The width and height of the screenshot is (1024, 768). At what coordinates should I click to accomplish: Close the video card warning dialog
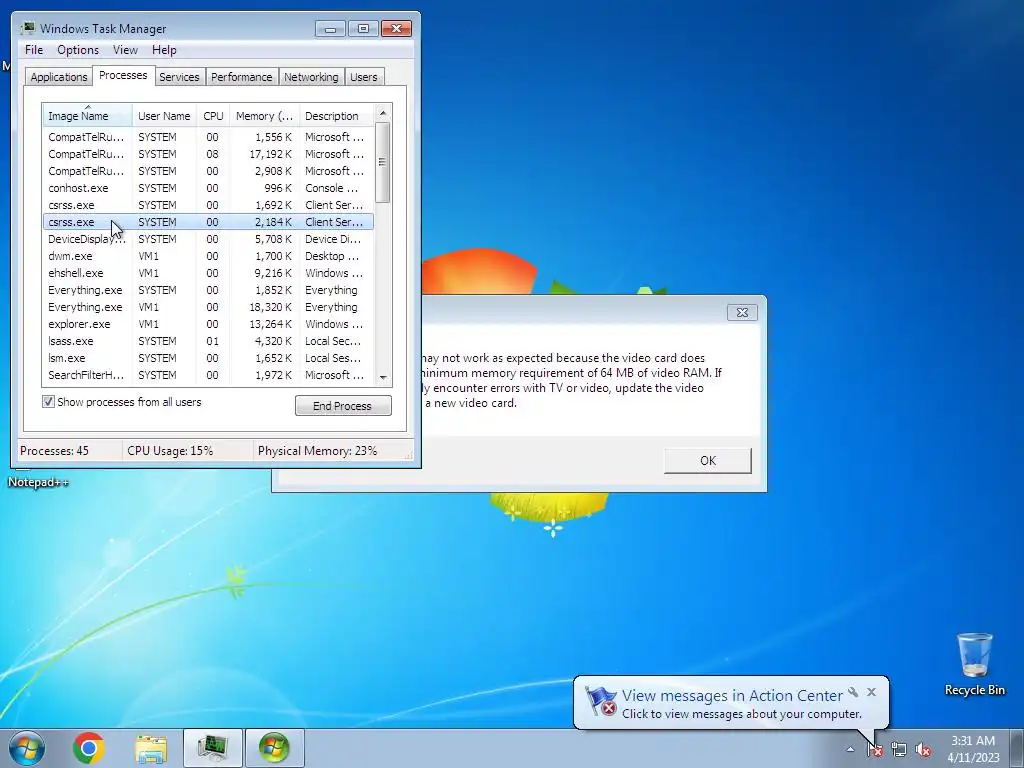click(743, 312)
